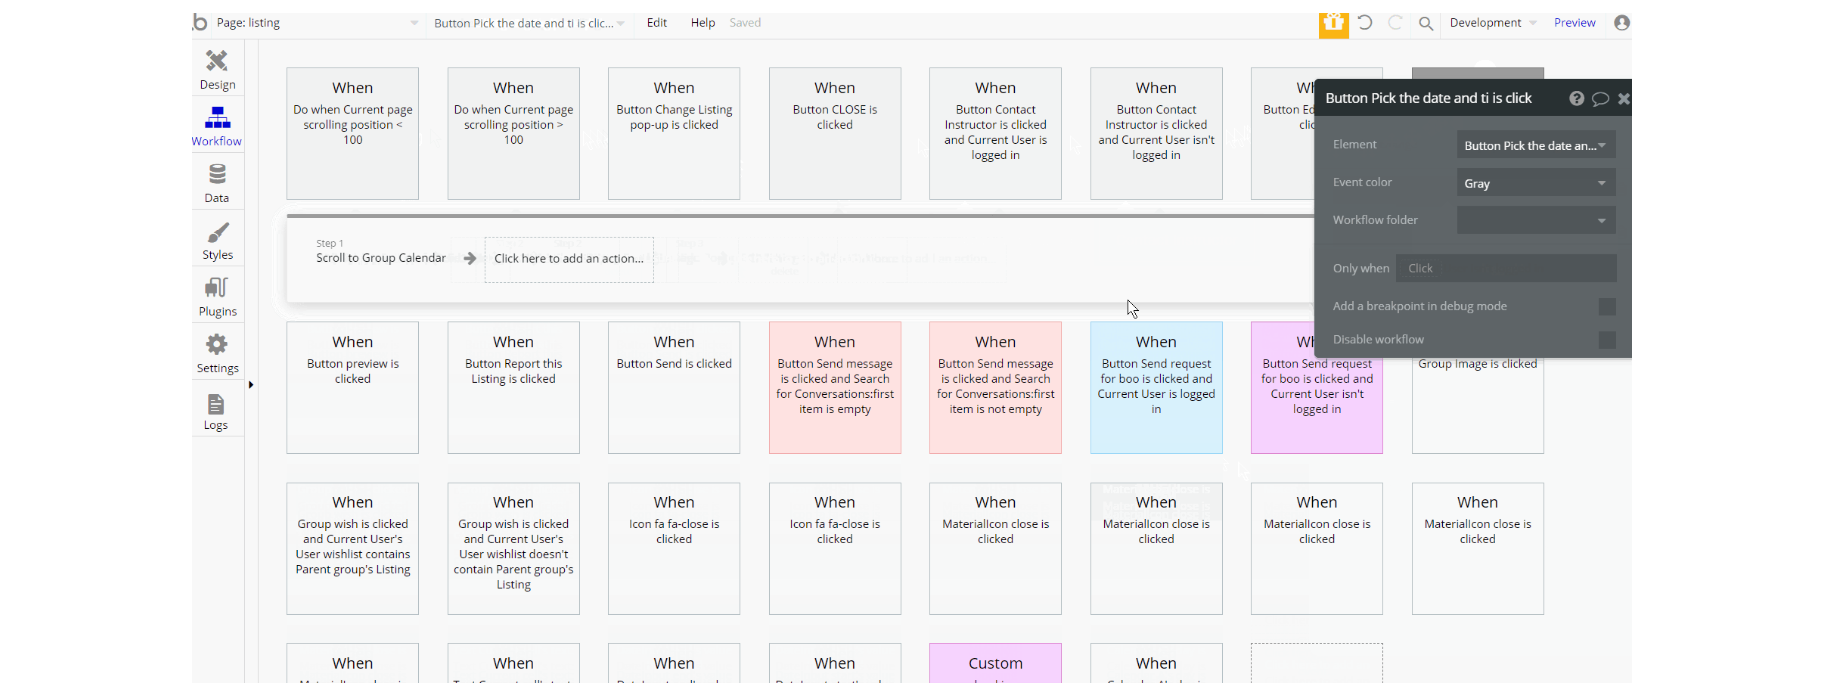The width and height of the screenshot is (1830, 690).
Task: Open the Help menu
Action: 703,23
